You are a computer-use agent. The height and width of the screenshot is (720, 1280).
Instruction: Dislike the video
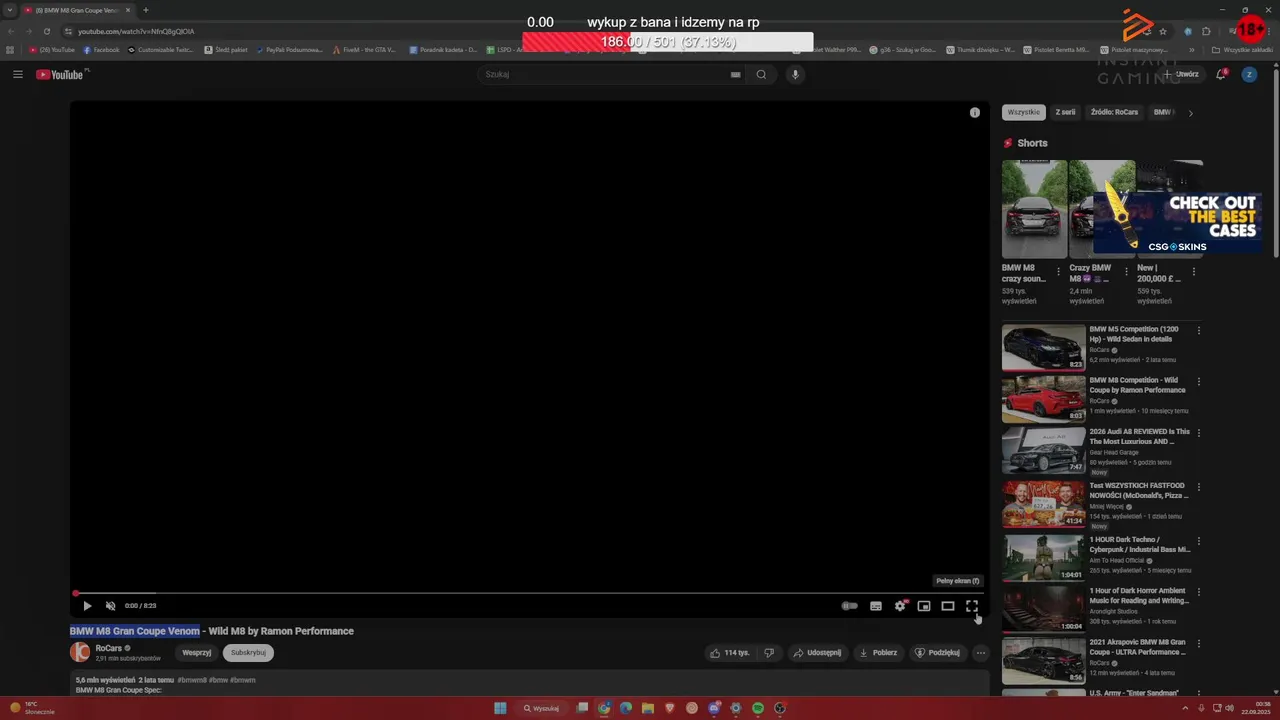pos(769,653)
